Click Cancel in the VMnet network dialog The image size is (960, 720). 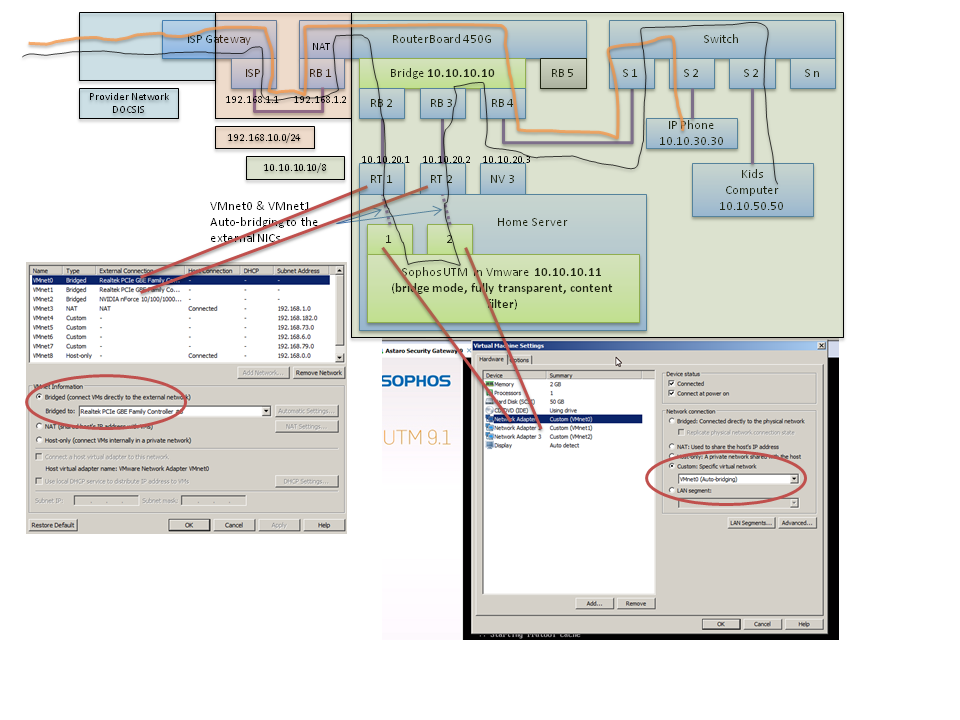234,525
